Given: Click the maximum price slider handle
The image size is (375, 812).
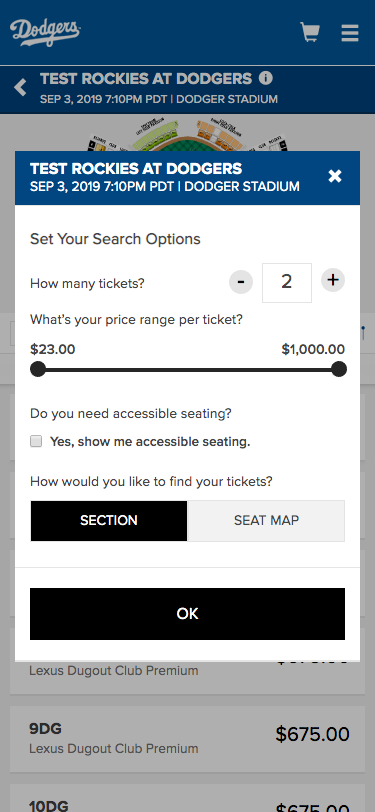Looking at the screenshot, I should 339,370.
